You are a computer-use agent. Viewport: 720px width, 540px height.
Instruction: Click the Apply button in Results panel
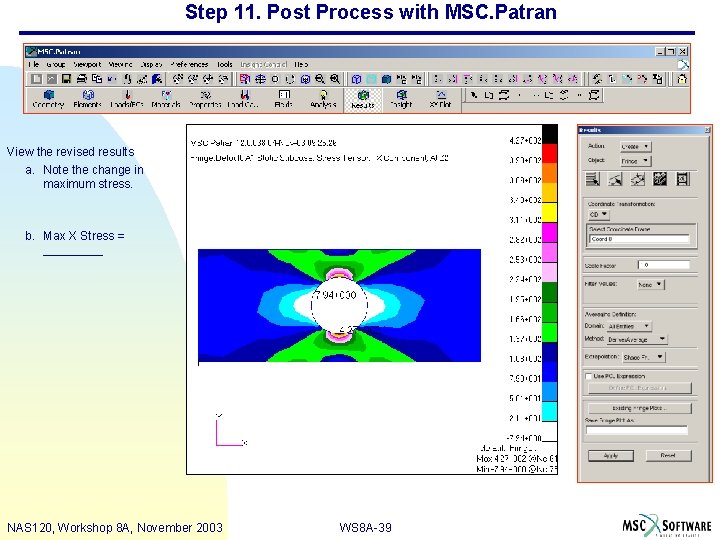pos(611,456)
